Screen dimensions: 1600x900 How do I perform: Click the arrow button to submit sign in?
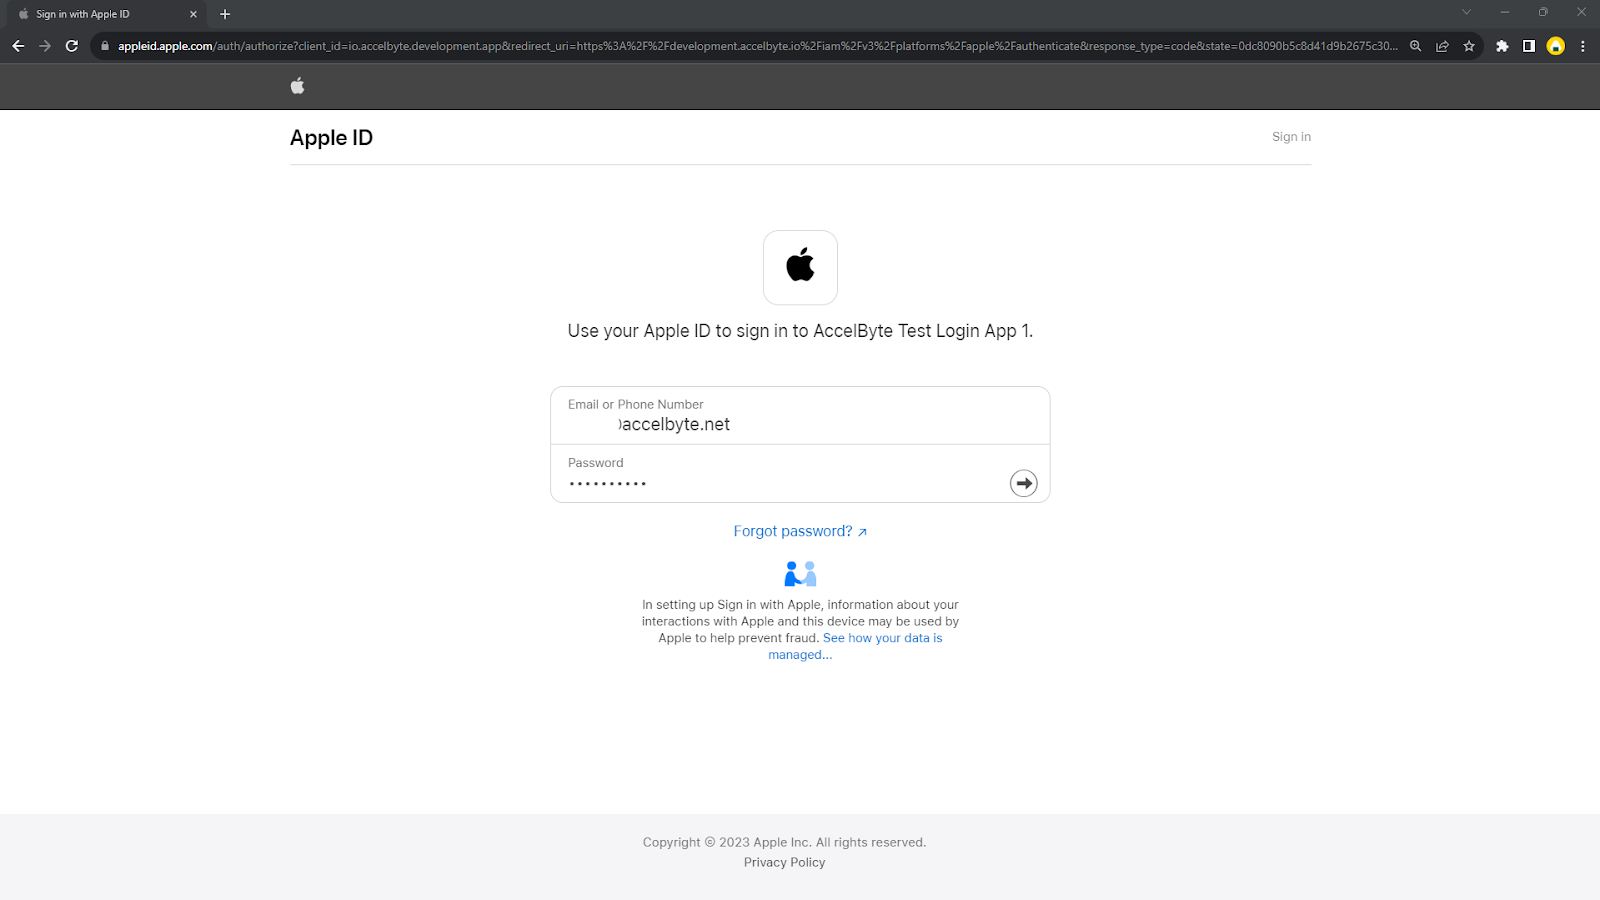coord(1023,483)
